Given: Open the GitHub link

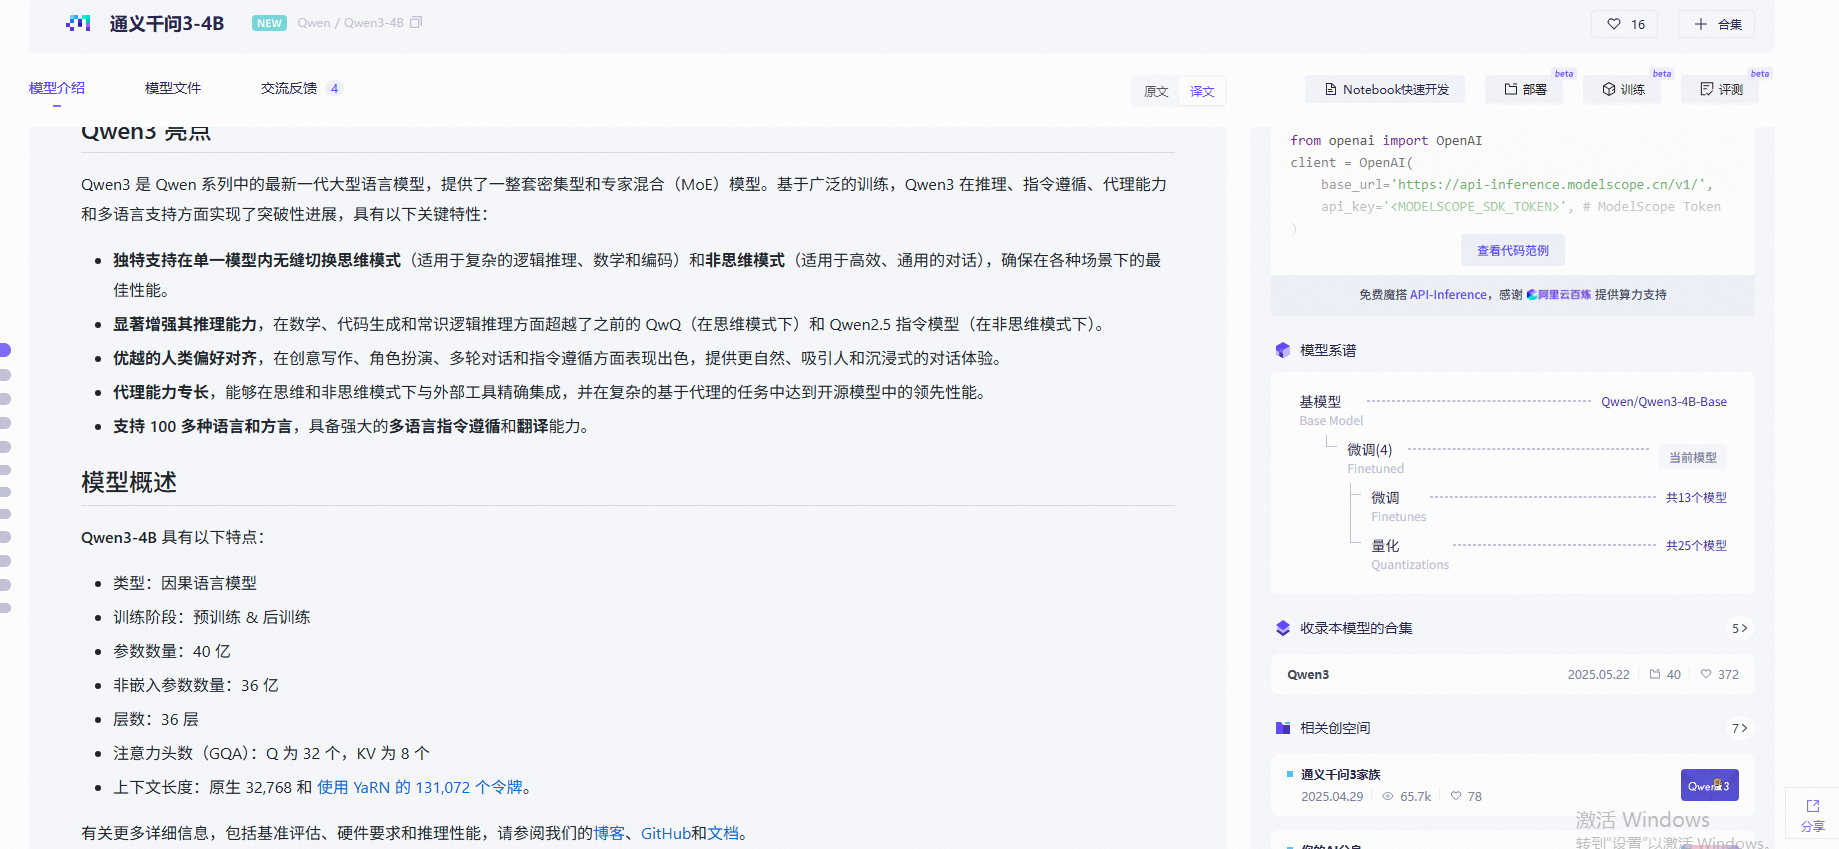Looking at the screenshot, I should coord(666,833).
